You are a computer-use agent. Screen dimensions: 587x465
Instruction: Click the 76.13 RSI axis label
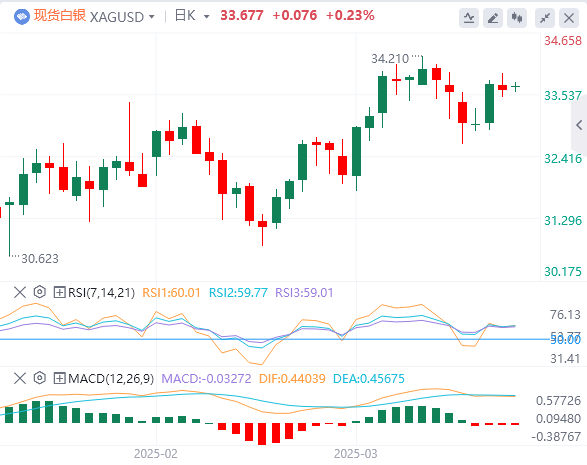pos(565,315)
